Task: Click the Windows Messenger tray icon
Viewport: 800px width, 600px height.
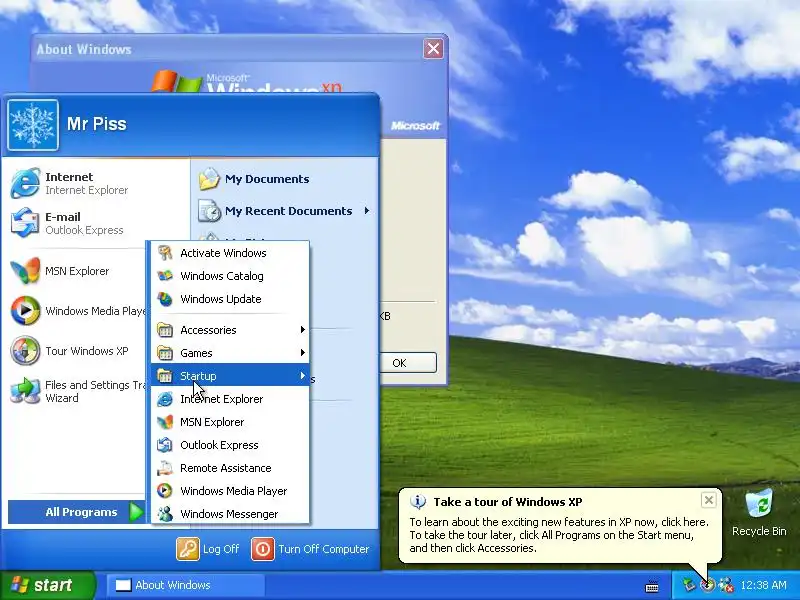Action: click(x=726, y=585)
